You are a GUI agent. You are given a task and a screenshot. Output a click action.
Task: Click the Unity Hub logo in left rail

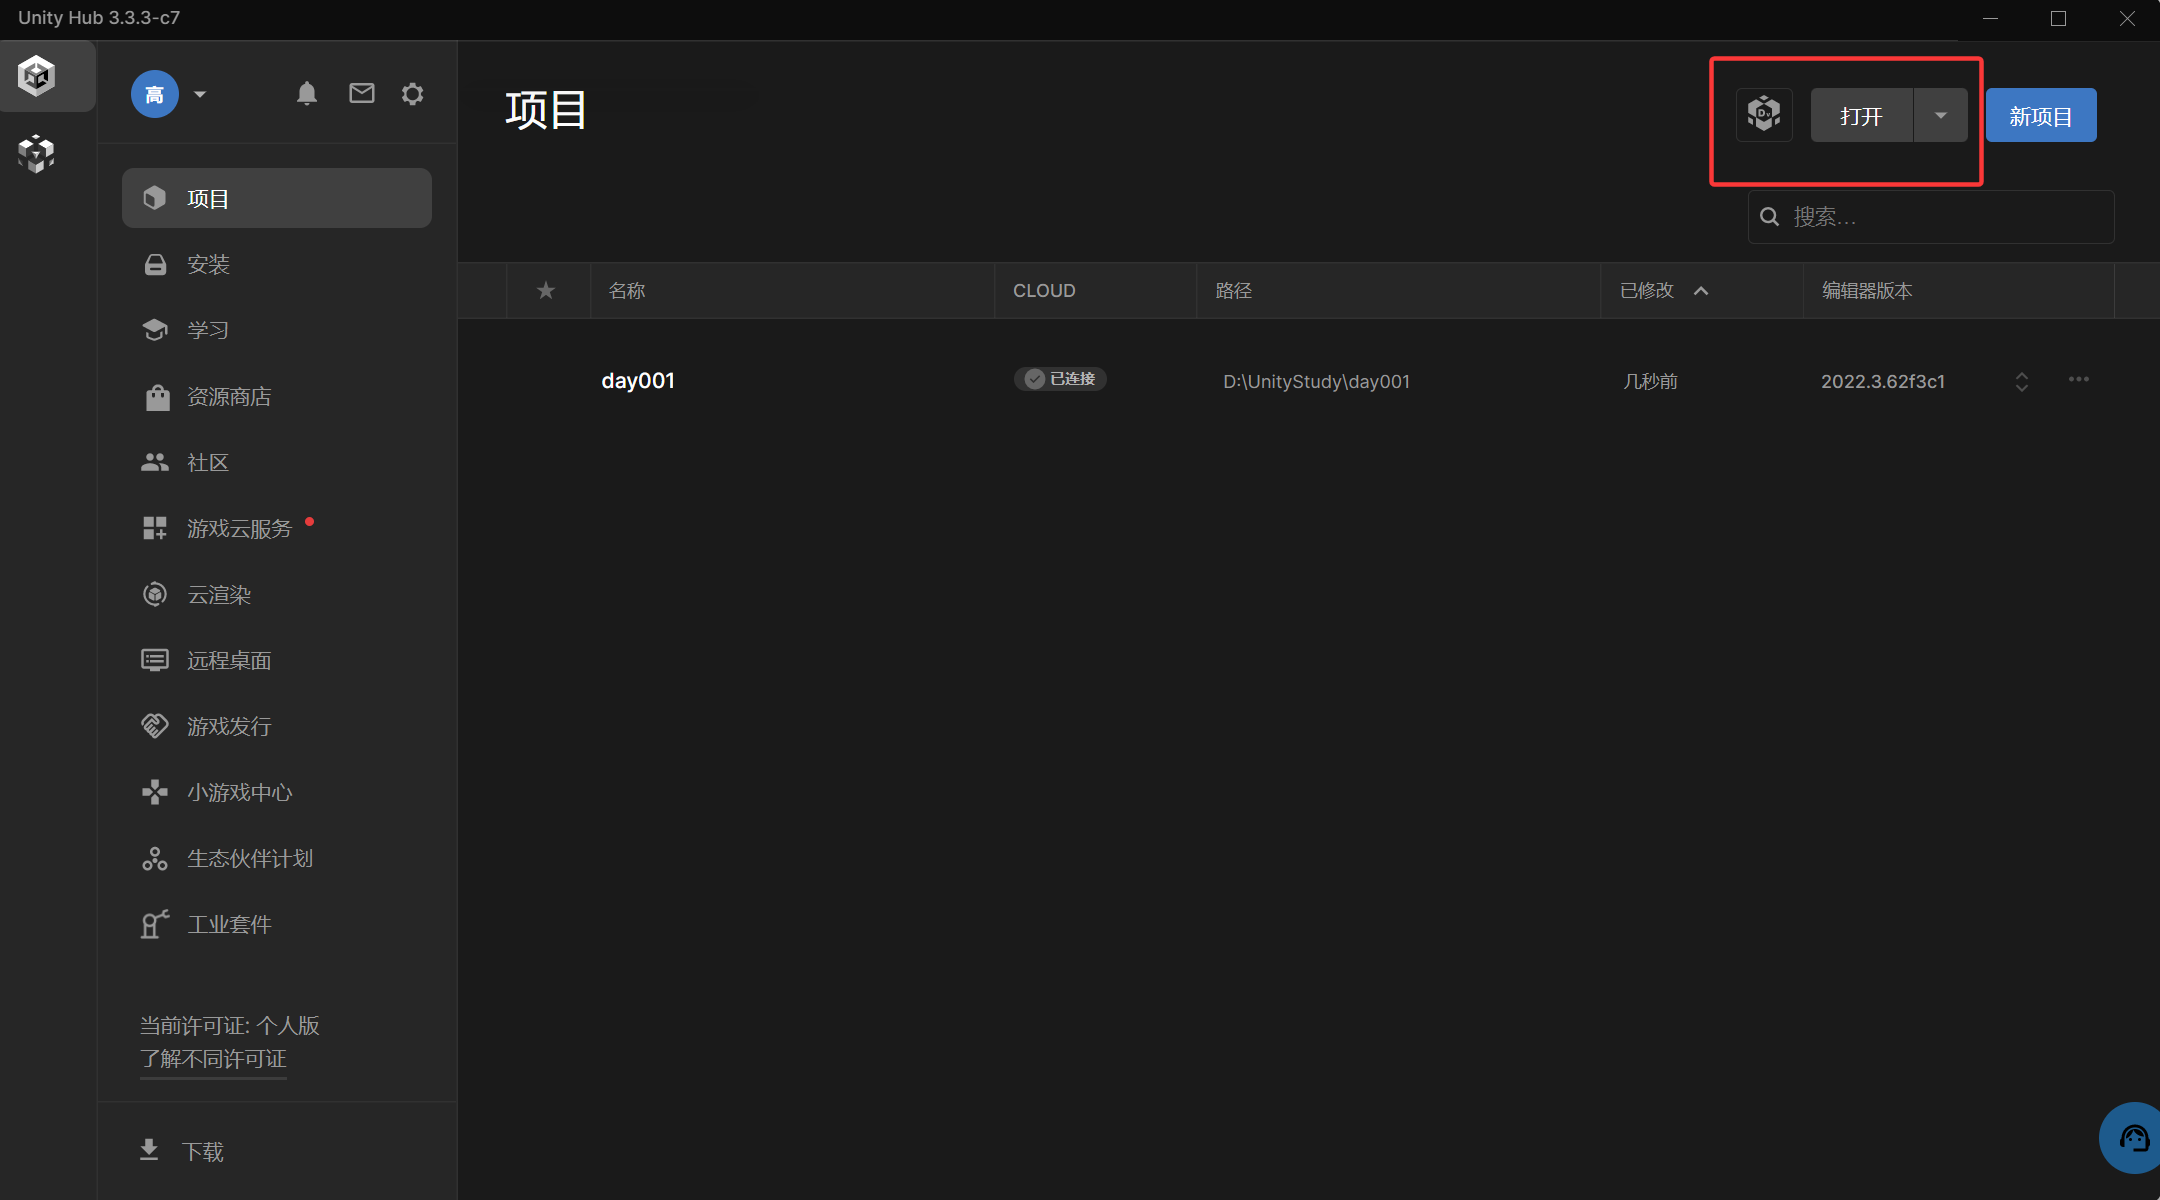click(37, 76)
